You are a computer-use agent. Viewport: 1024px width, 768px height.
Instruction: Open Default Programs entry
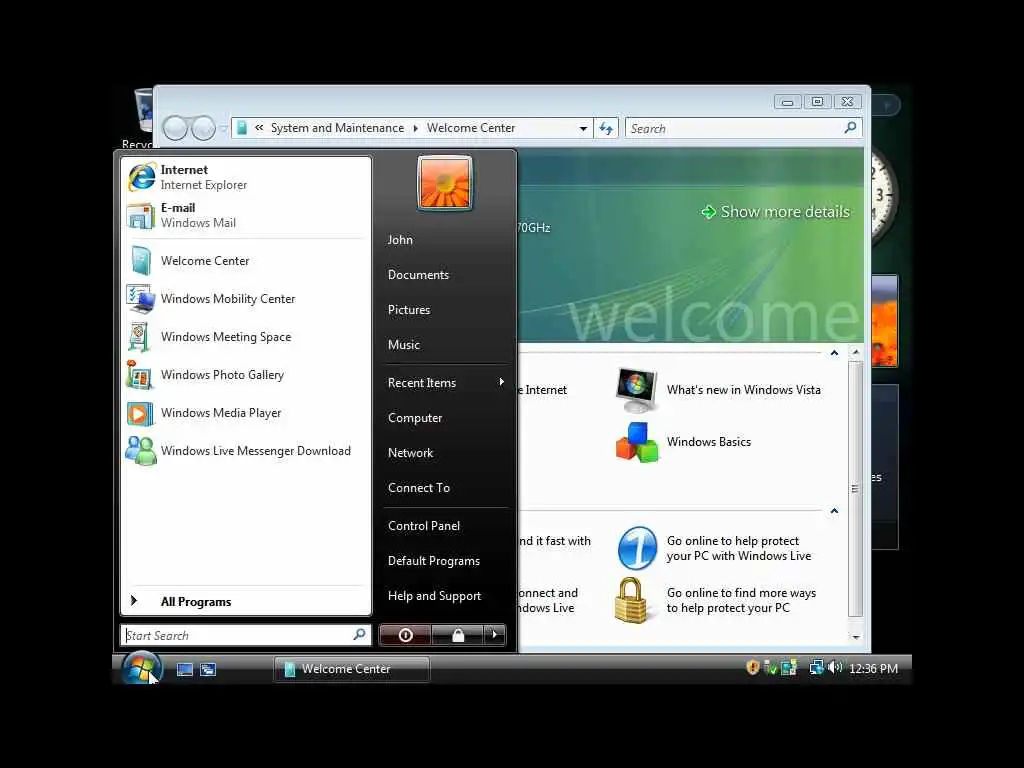point(434,561)
